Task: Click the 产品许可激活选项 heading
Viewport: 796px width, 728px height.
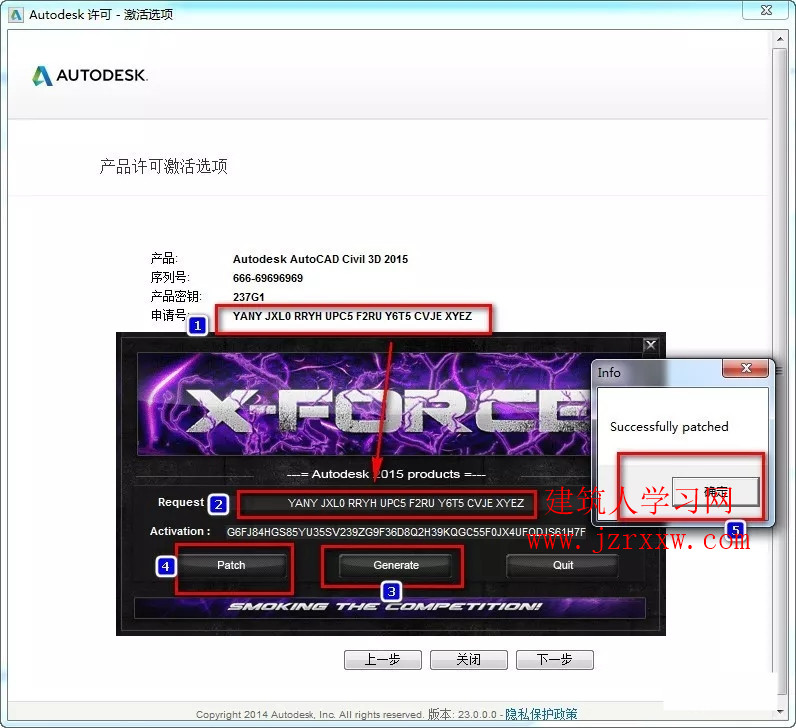Action: 163,166
